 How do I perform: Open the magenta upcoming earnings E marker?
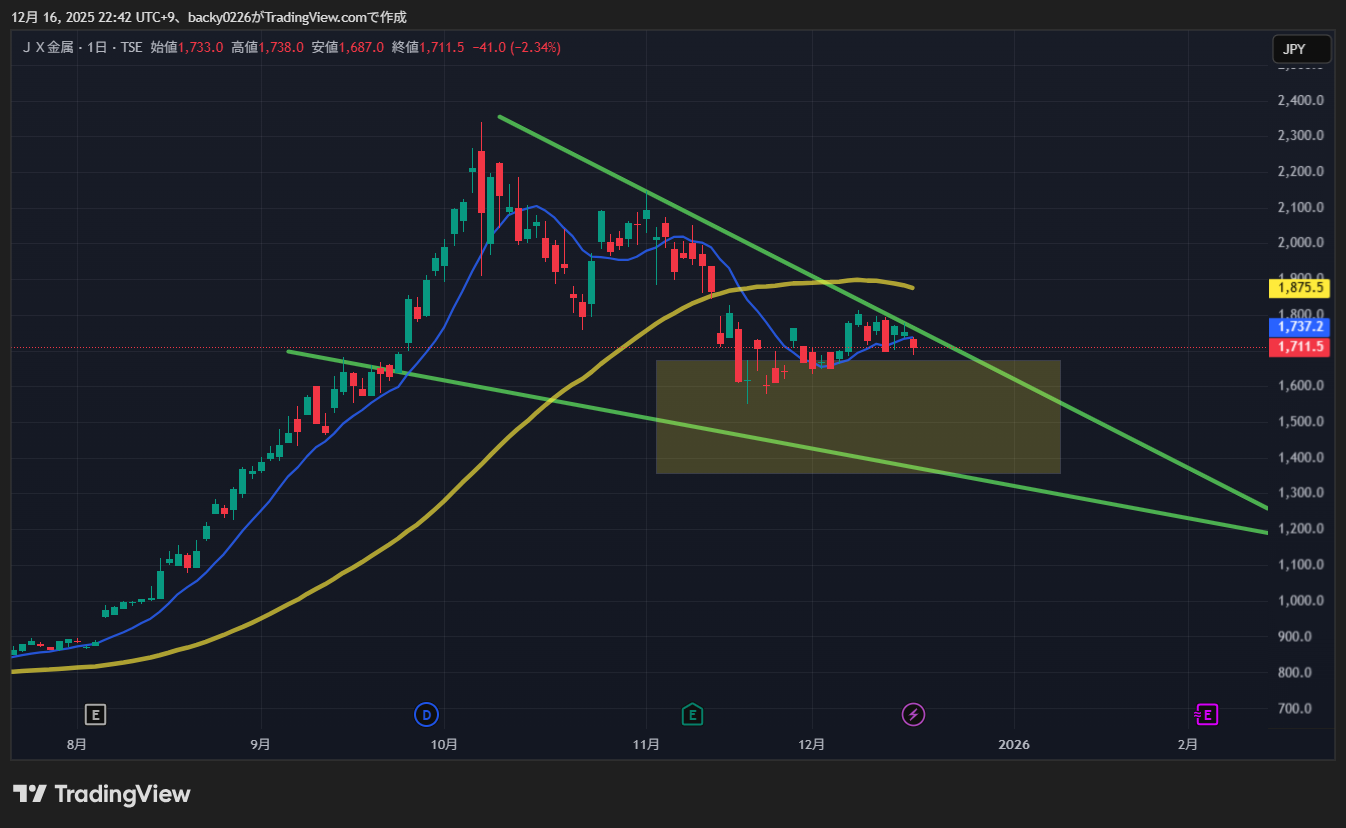pyautogui.click(x=1207, y=714)
